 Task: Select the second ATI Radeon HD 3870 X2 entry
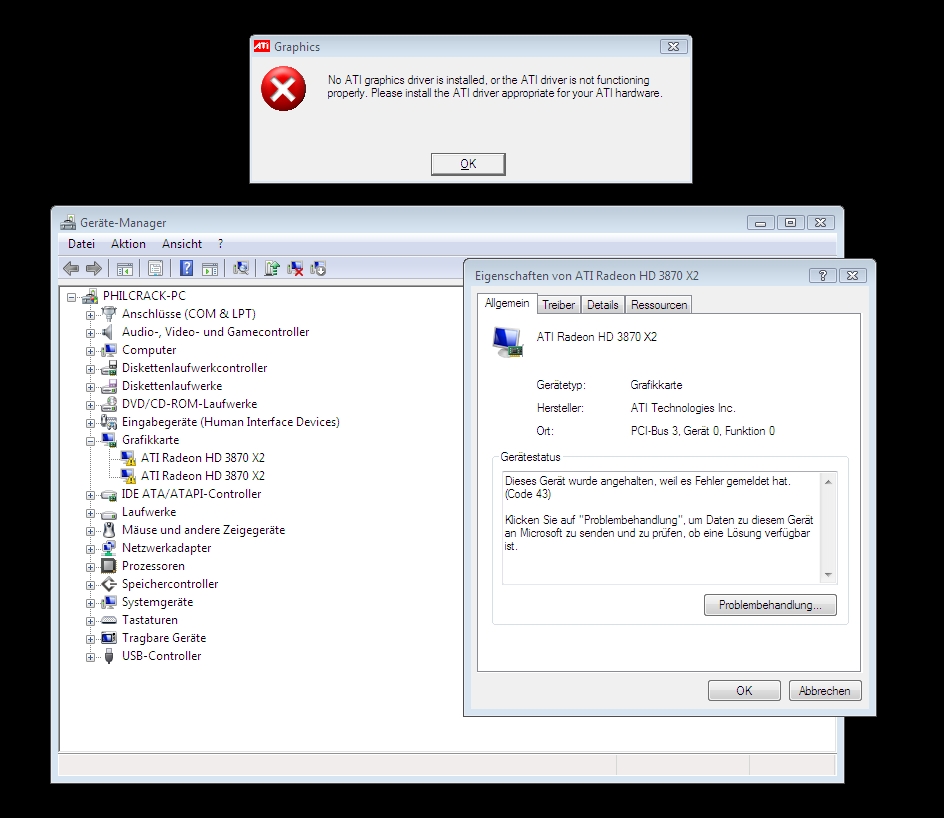point(203,476)
